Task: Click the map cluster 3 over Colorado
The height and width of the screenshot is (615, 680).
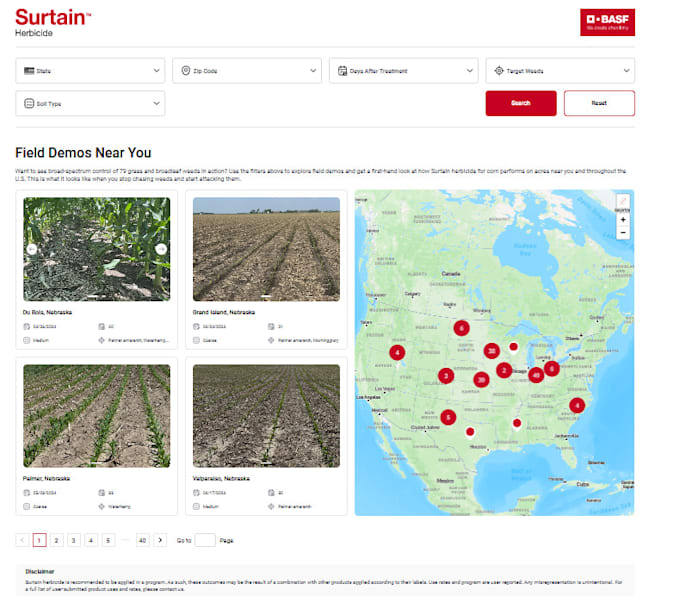Action: click(446, 376)
